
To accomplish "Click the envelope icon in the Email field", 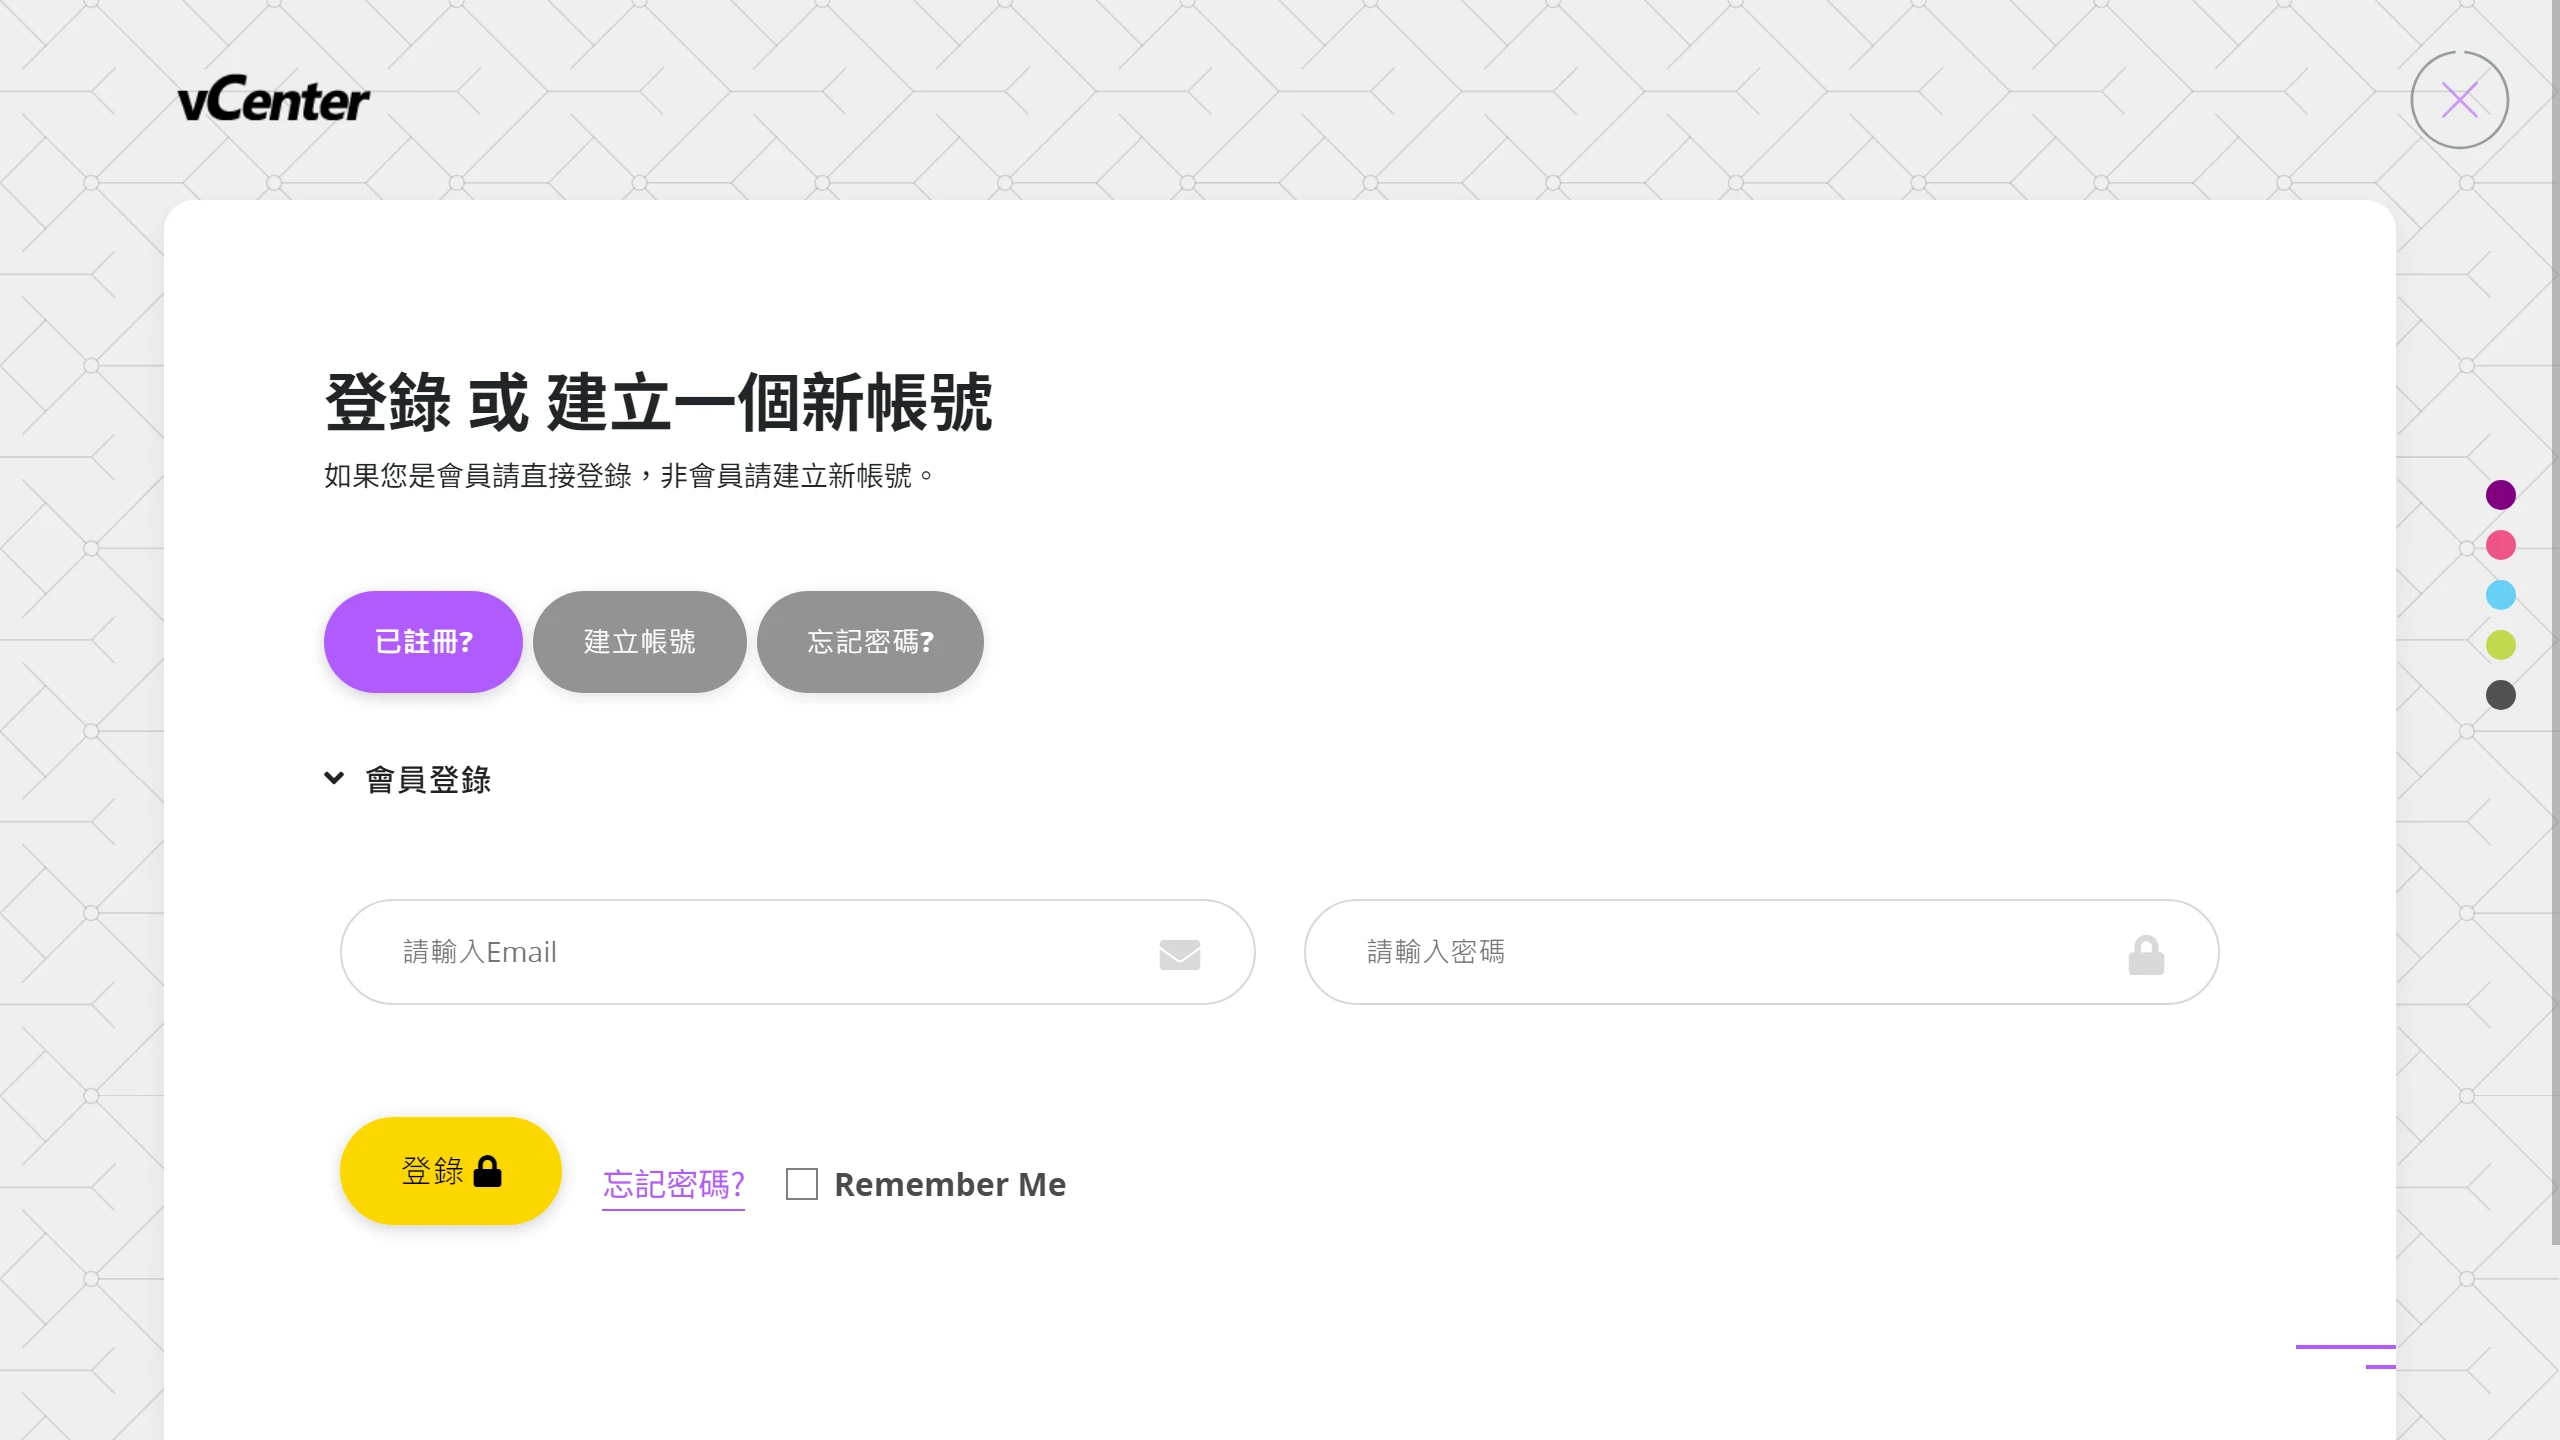I will [x=1180, y=953].
